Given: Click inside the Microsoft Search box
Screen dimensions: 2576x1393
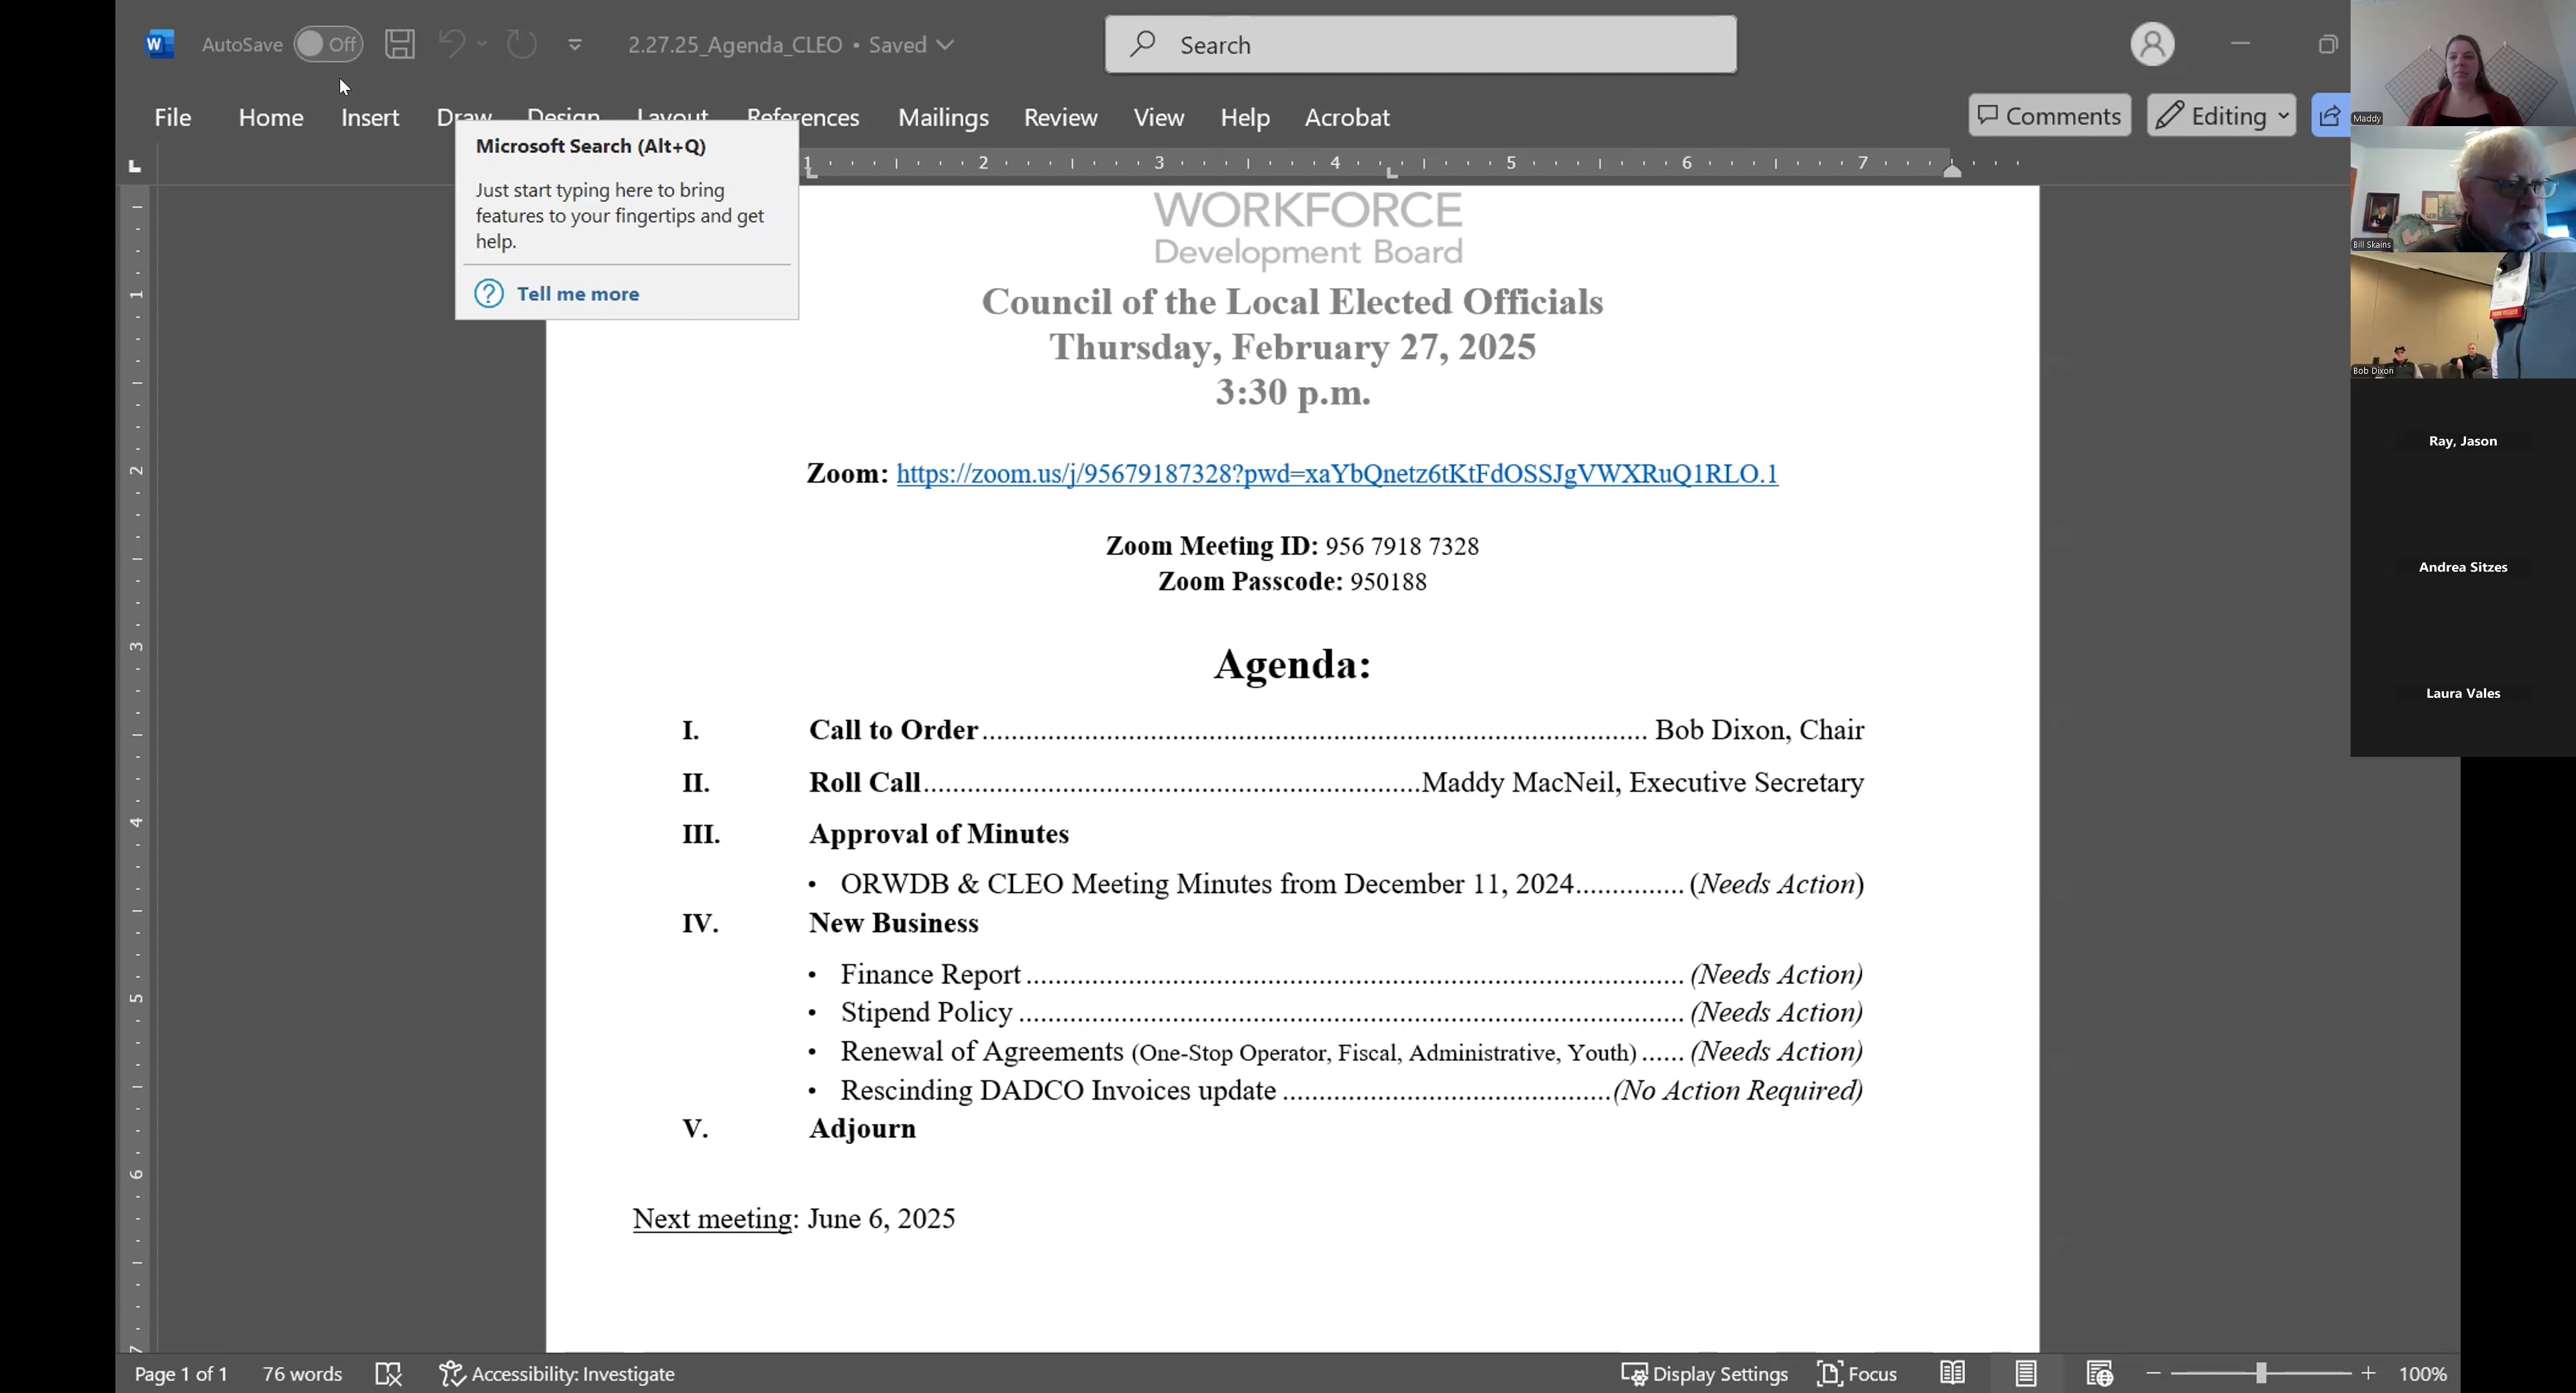Looking at the screenshot, I should tap(1419, 44).
